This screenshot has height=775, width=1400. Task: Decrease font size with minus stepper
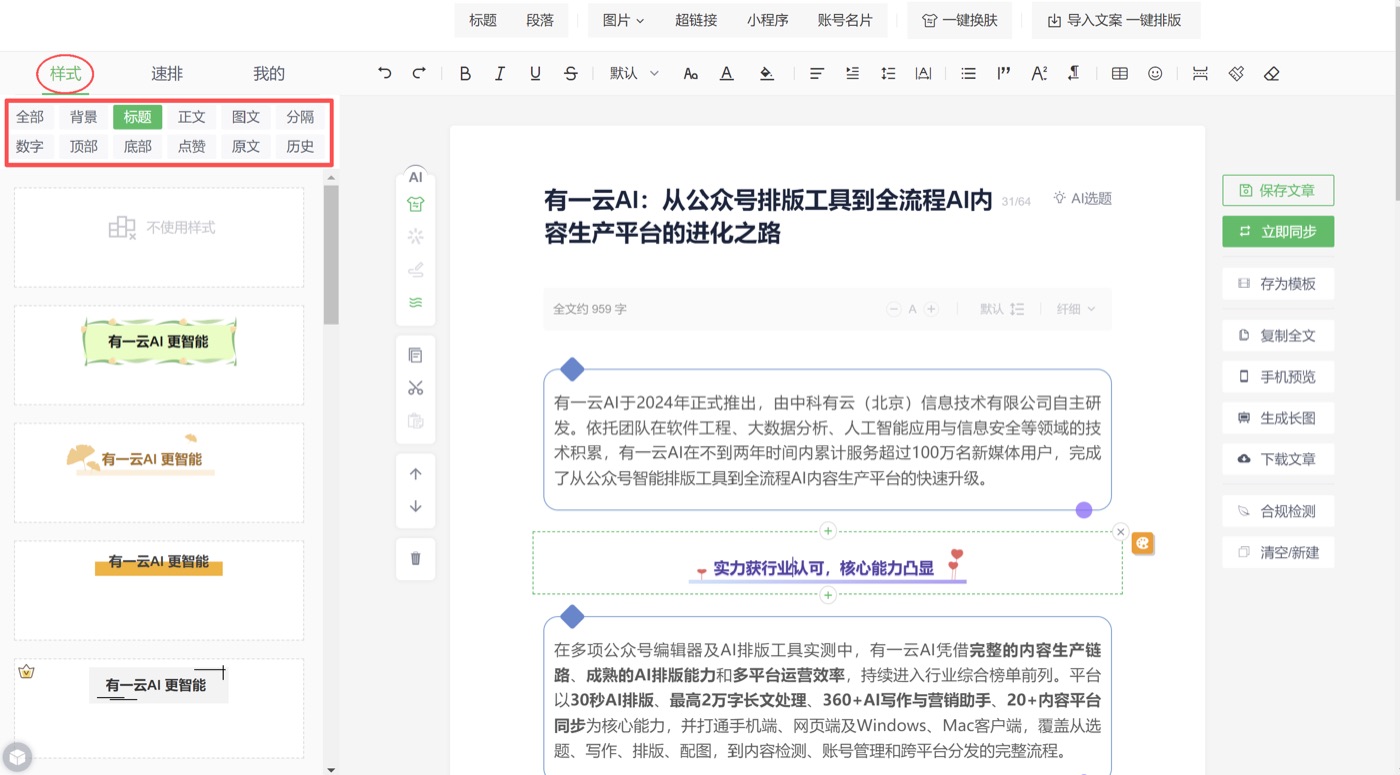[x=894, y=309]
